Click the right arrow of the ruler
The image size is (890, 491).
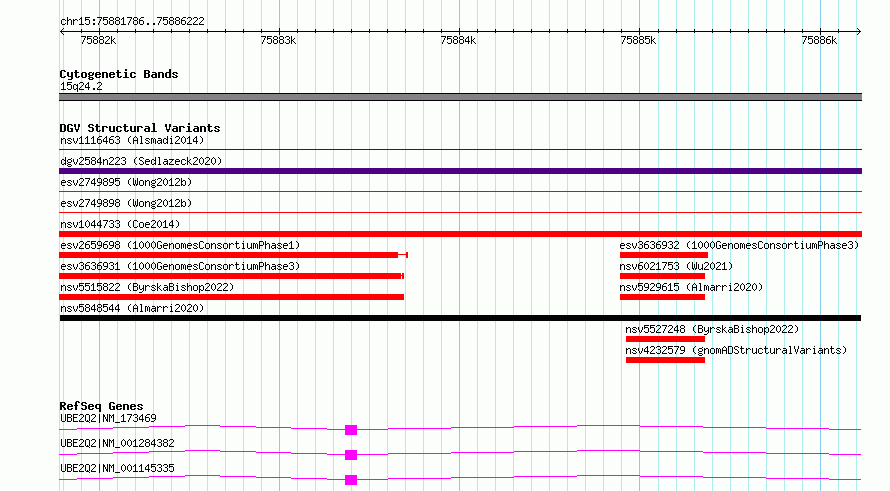coord(858,31)
